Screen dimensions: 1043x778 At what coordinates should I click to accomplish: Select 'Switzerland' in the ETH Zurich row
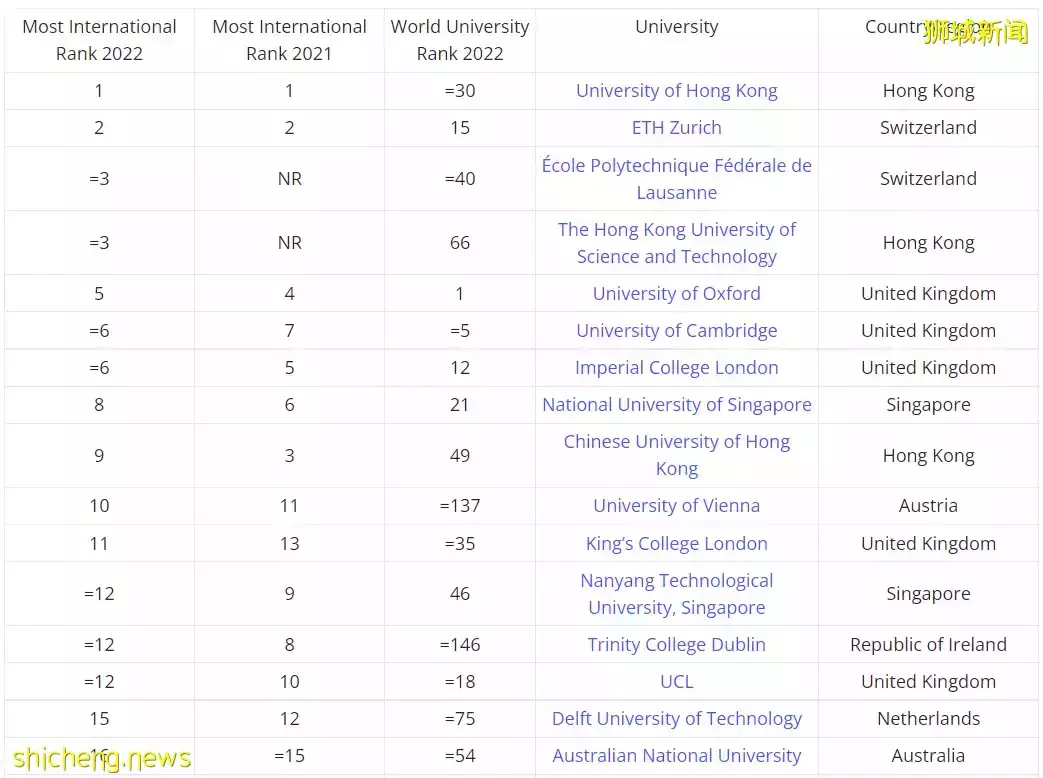pyautogui.click(x=929, y=128)
